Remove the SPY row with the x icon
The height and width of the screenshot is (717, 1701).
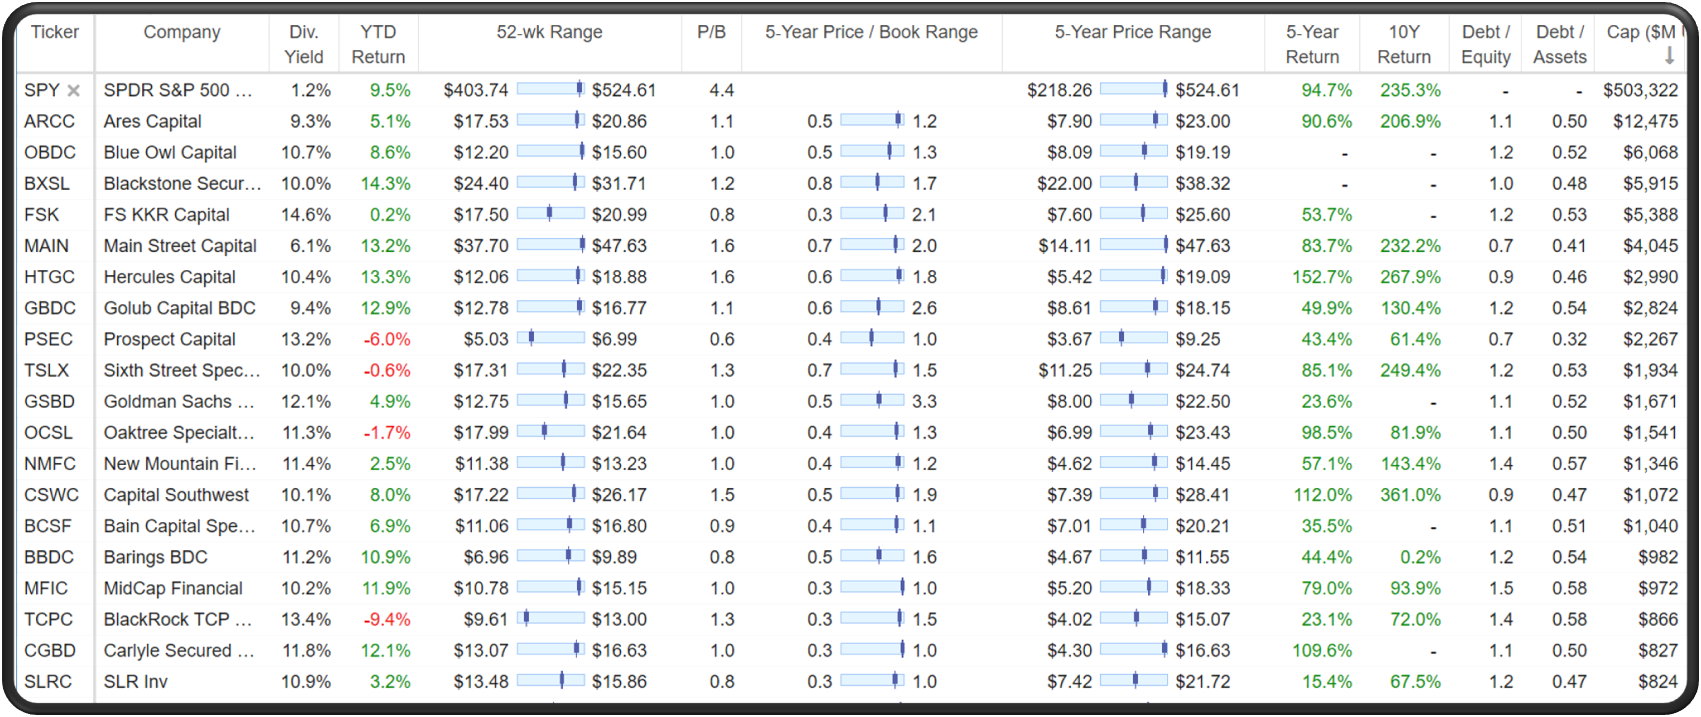(x=73, y=91)
